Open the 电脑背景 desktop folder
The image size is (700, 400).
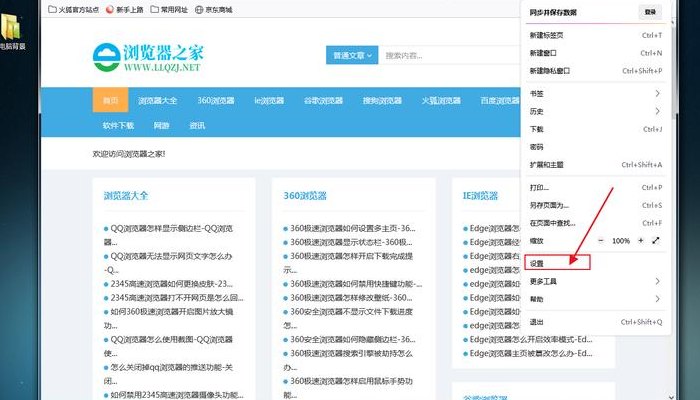point(11,32)
